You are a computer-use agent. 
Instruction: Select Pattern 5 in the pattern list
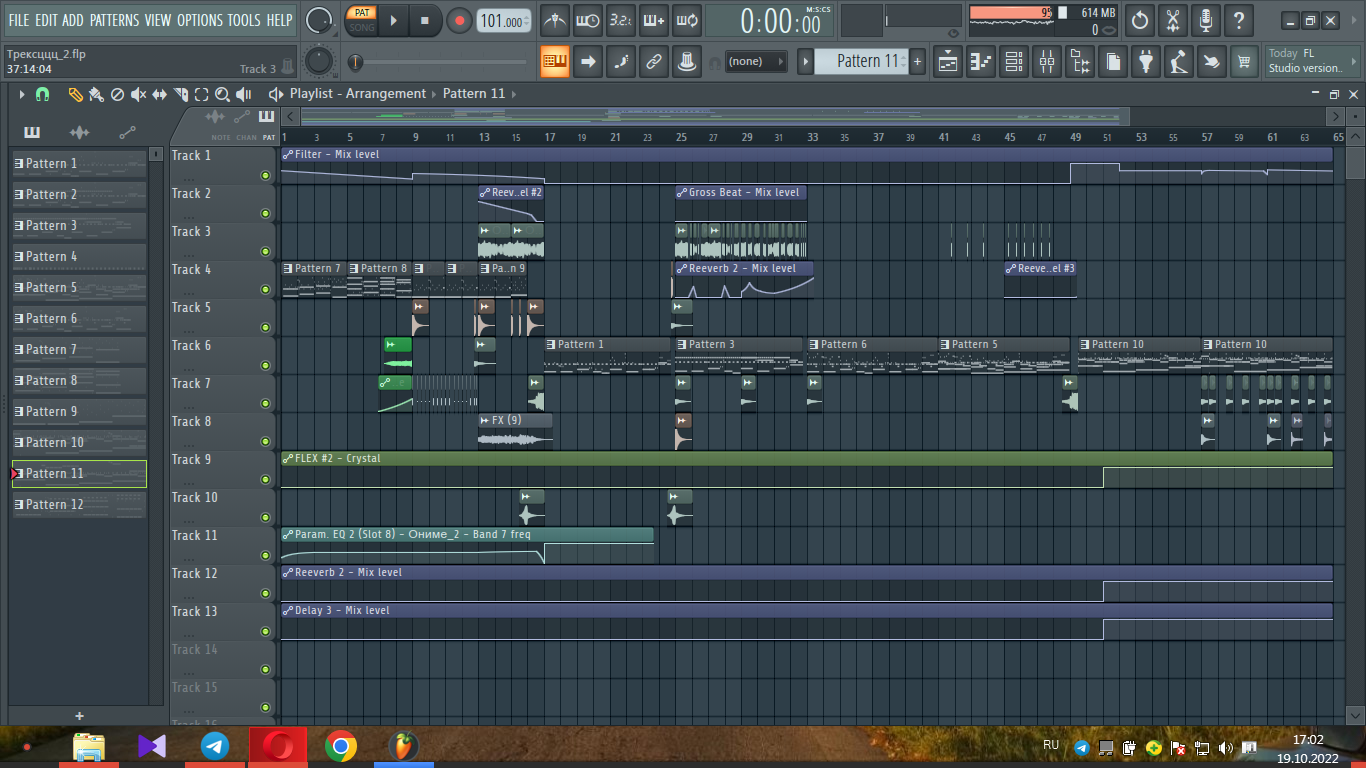(x=80, y=288)
